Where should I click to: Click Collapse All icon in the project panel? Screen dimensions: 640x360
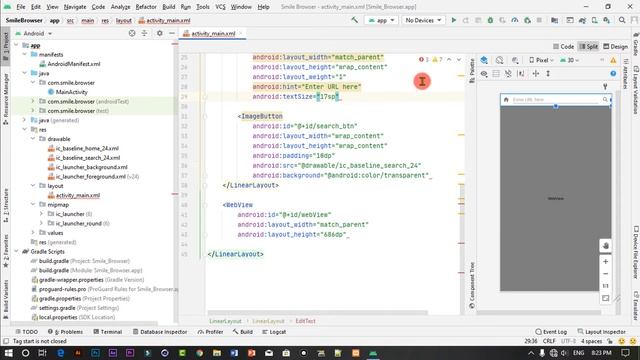pyautogui.click(x=144, y=33)
